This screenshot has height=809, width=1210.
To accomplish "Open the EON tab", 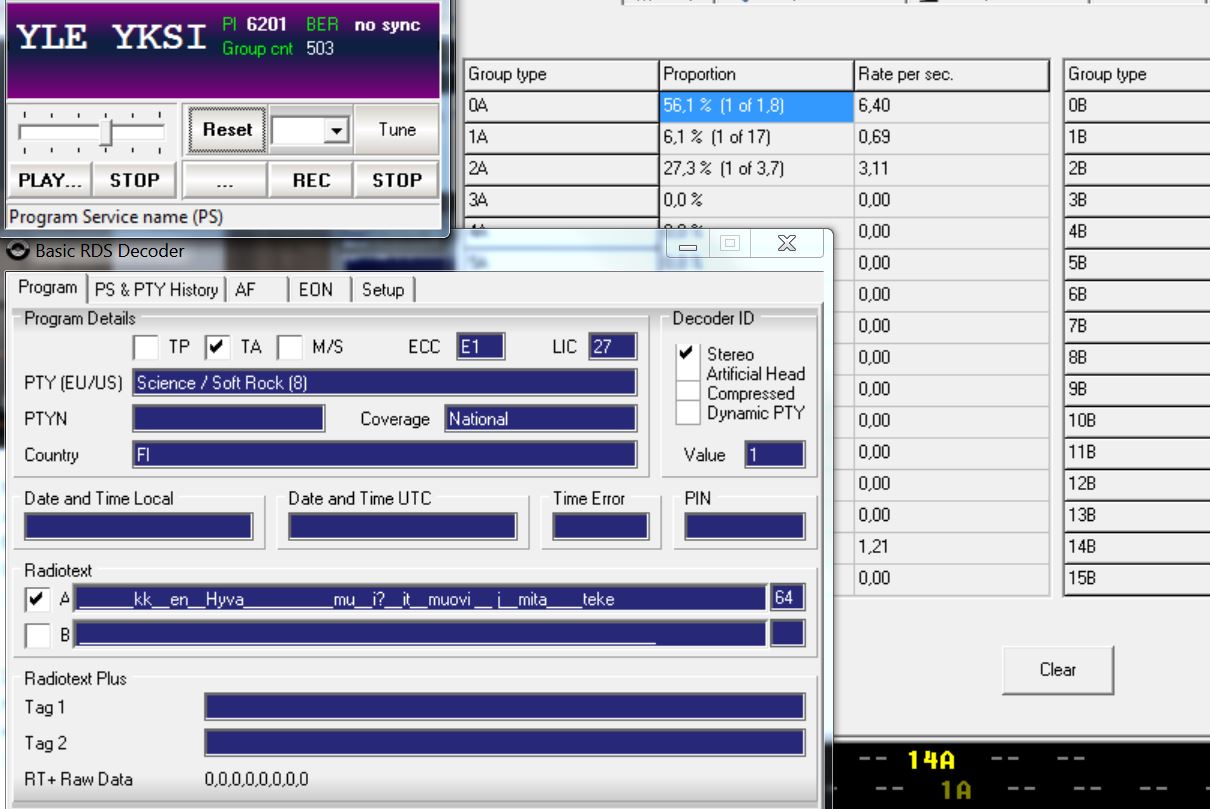I will click(315, 289).
